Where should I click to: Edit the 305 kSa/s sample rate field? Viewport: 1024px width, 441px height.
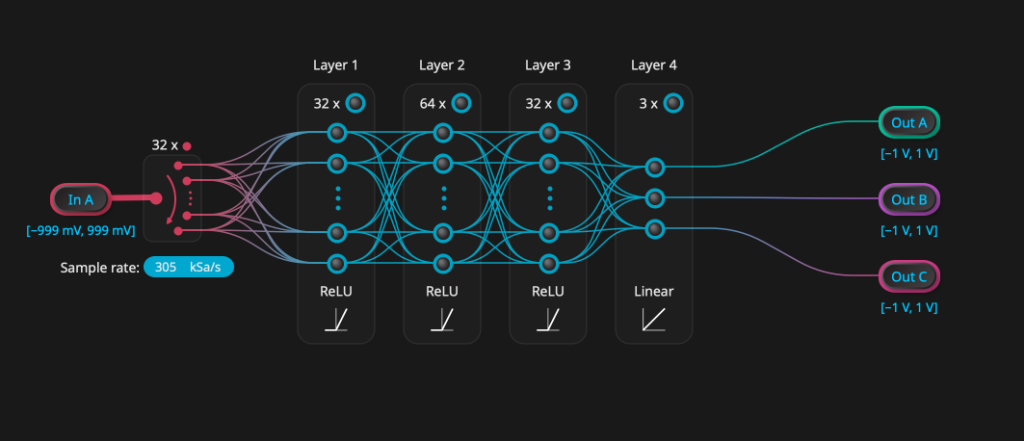188,267
